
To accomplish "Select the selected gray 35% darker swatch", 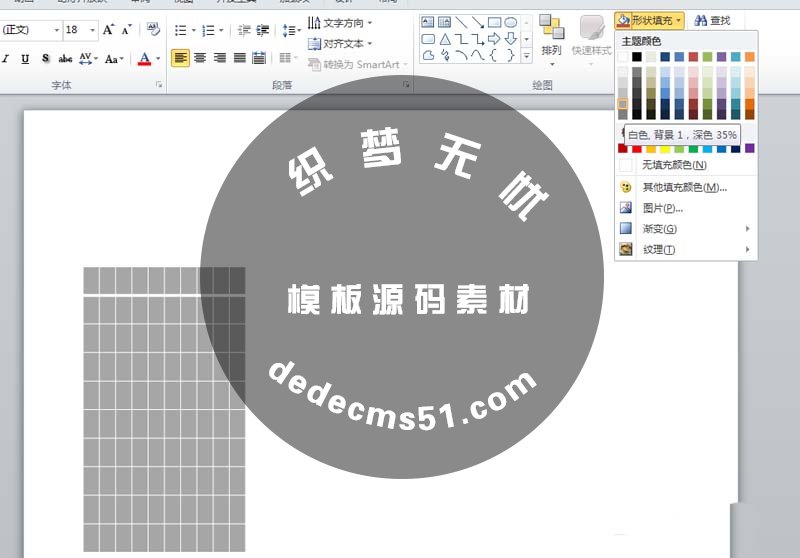I will coord(623,104).
